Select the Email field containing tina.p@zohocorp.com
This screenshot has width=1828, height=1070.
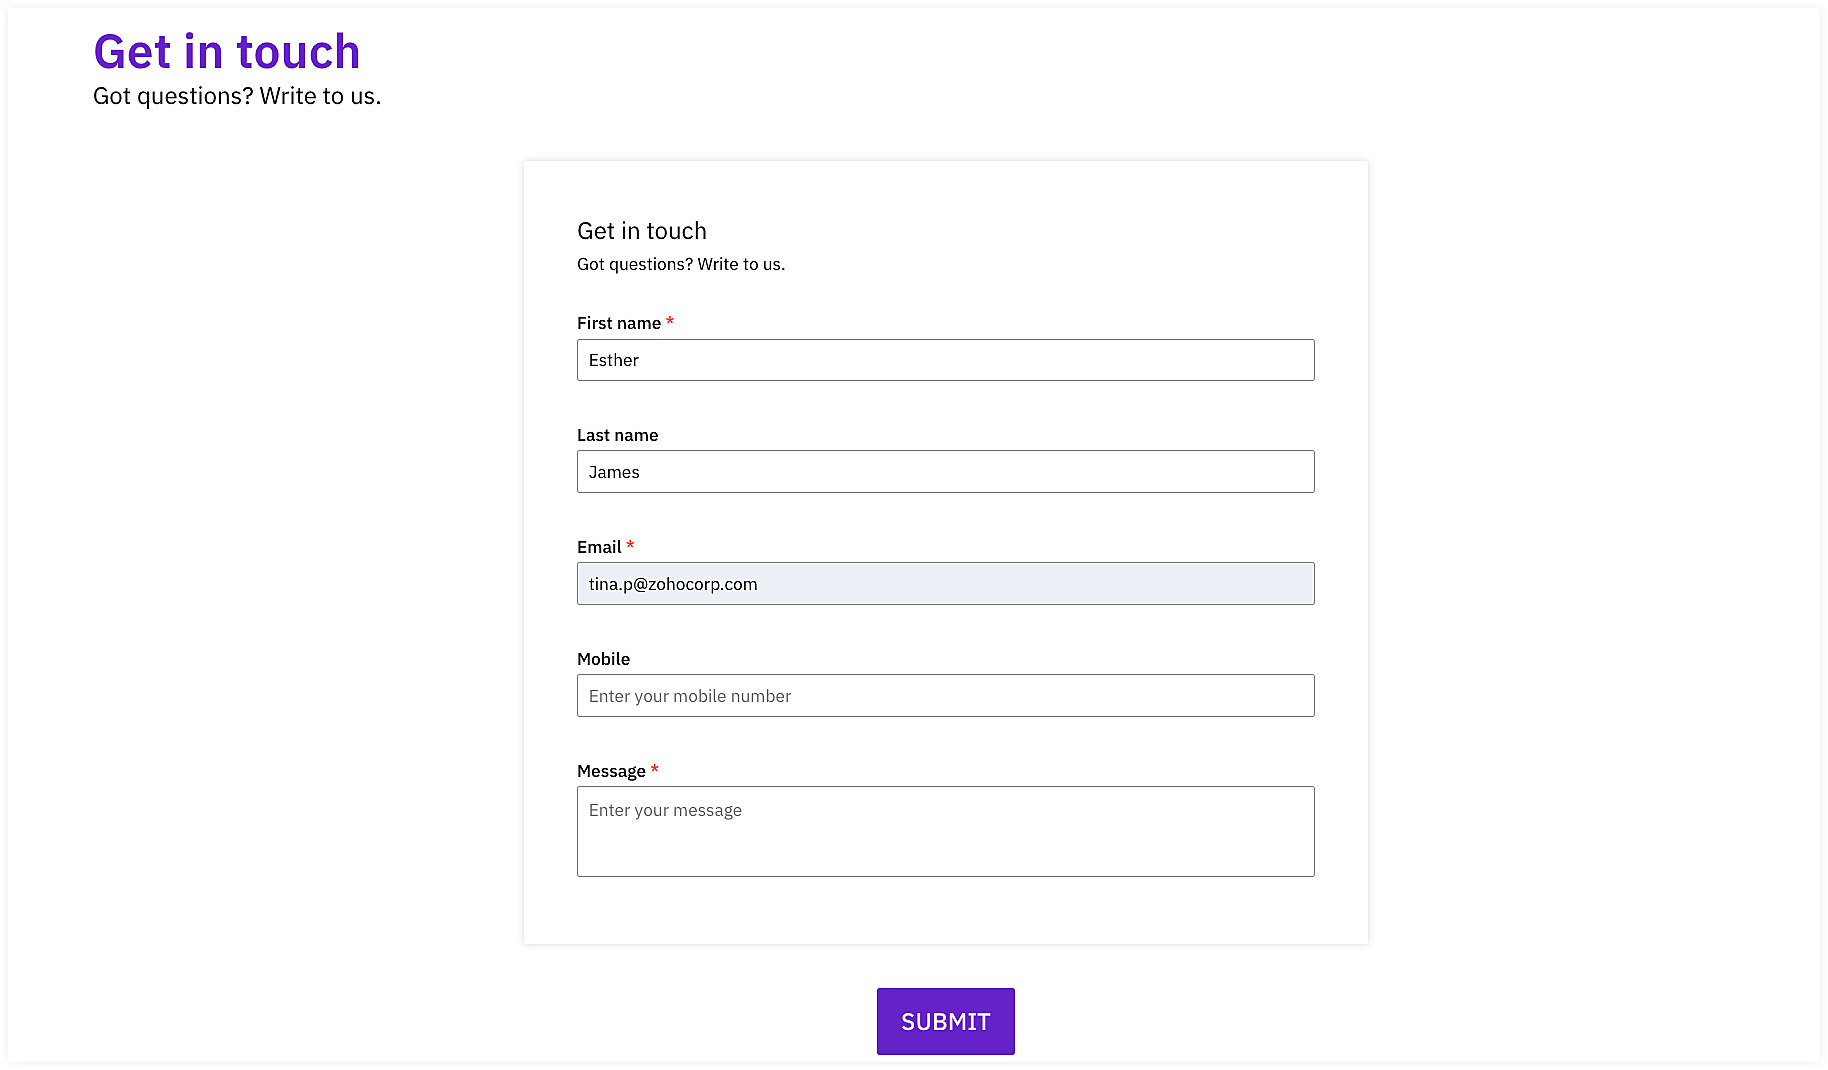click(x=945, y=584)
